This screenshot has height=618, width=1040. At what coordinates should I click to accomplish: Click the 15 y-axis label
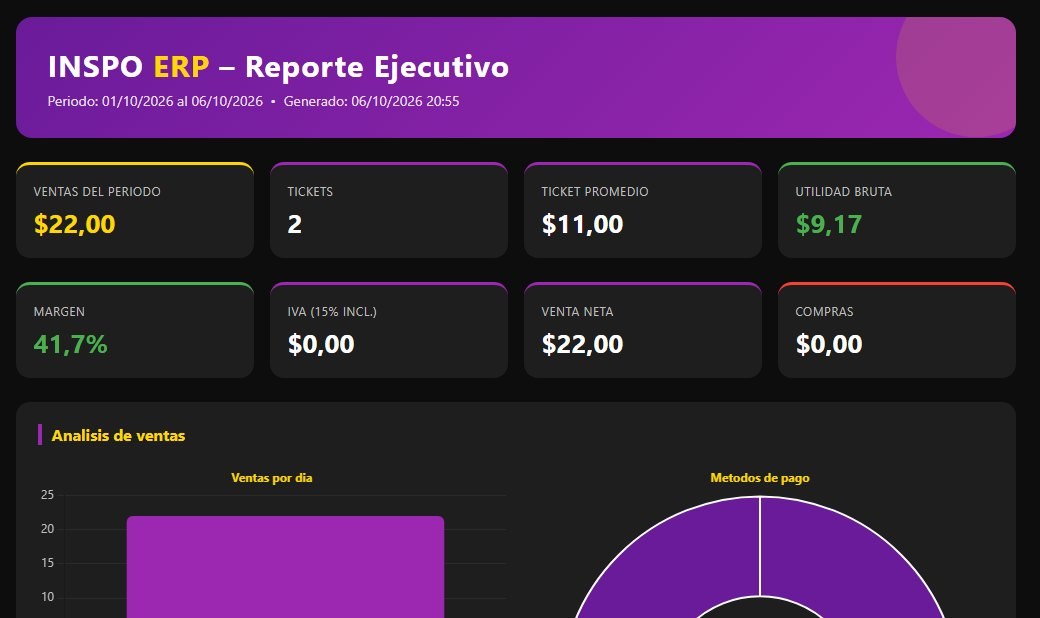pos(47,563)
